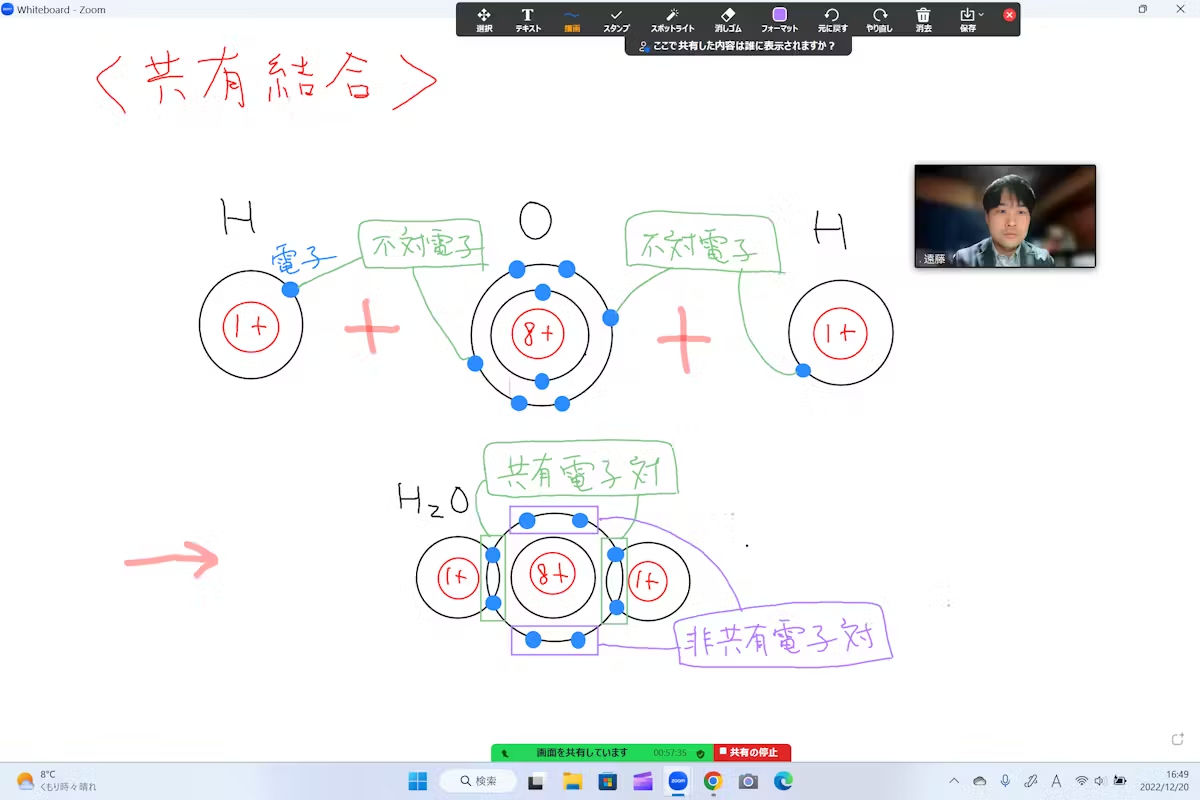Open the フォーマット color format swatch
Image resolution: width=1200 pixels, height=800 pixels.
tap(780, 20)
